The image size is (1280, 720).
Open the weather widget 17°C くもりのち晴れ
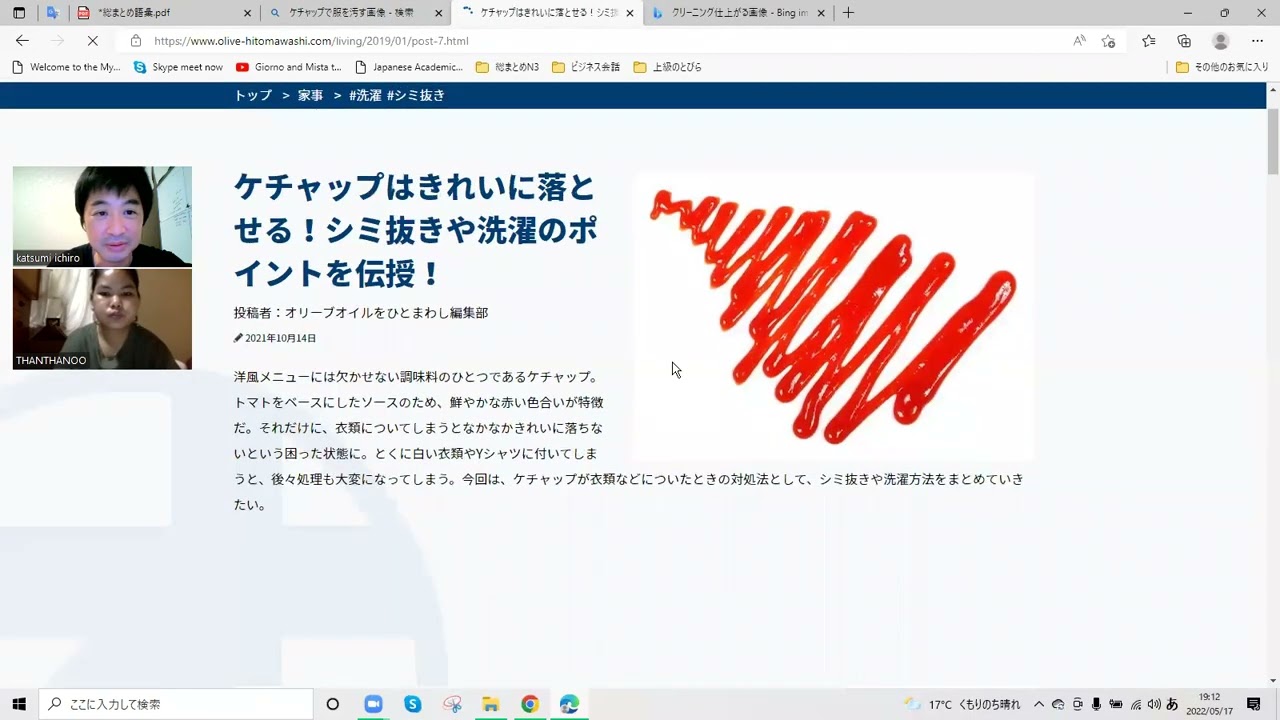click(x=962, y=704)
